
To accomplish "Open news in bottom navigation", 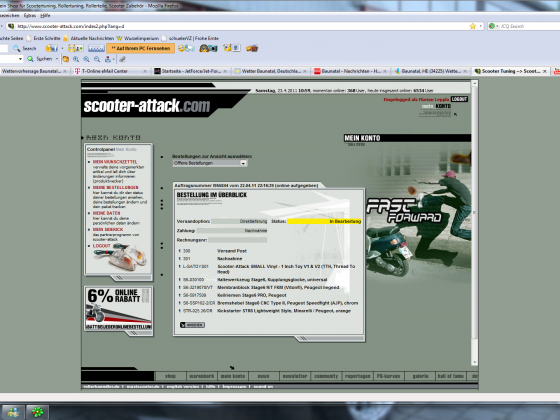I will 264,376.
